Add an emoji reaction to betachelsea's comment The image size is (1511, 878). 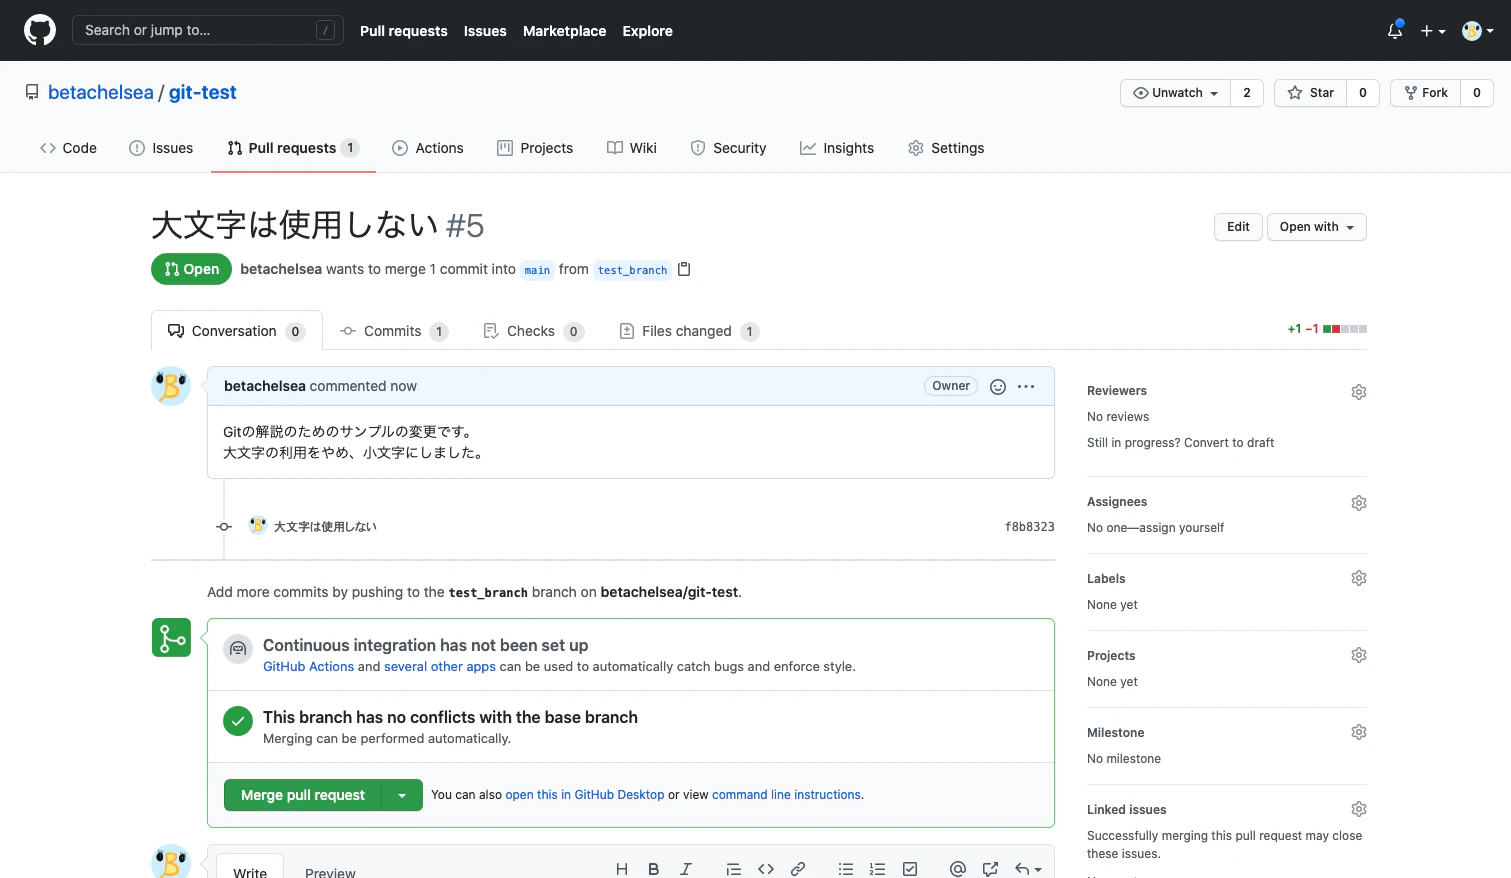click(x=998, y=387)
